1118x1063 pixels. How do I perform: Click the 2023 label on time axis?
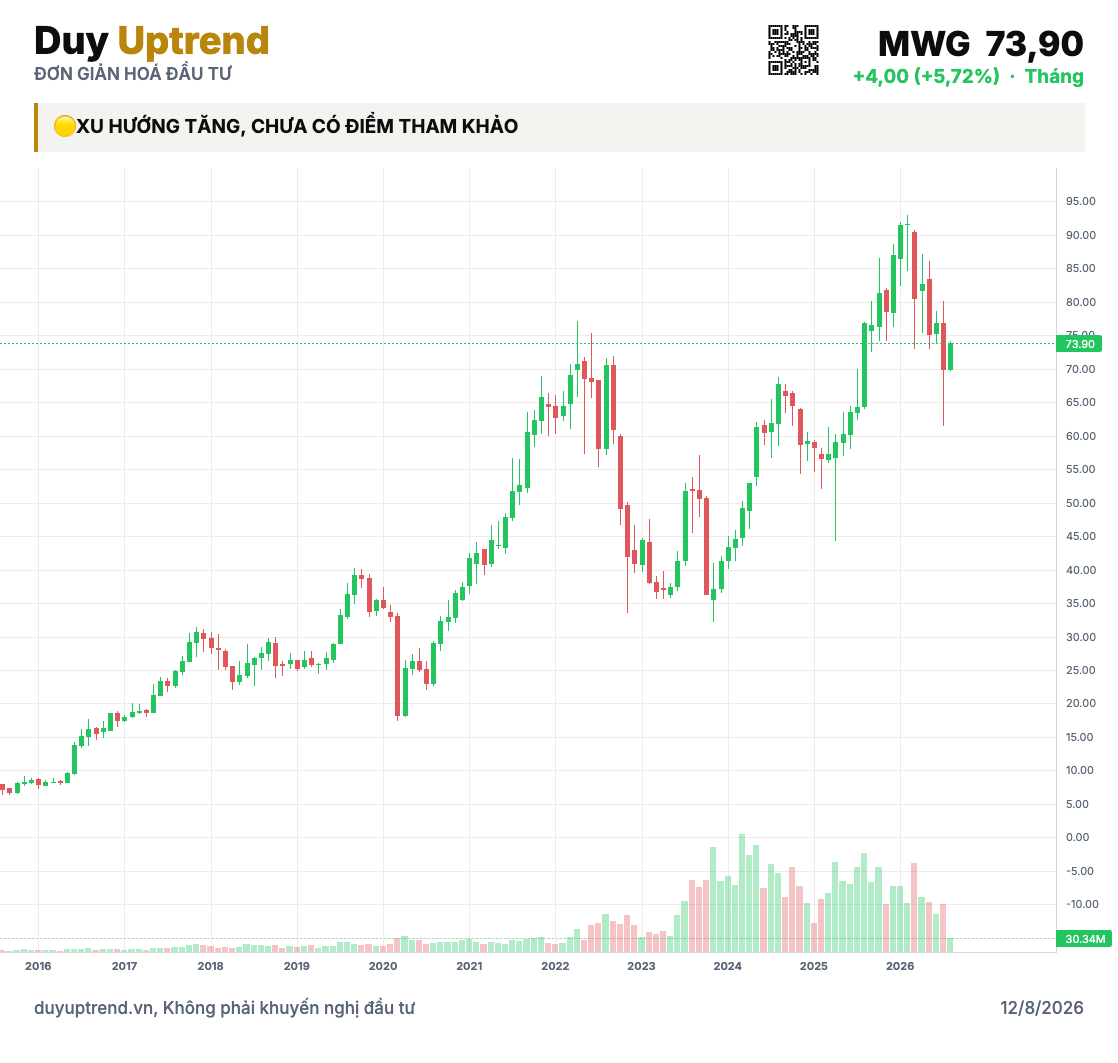coord(641,966)
